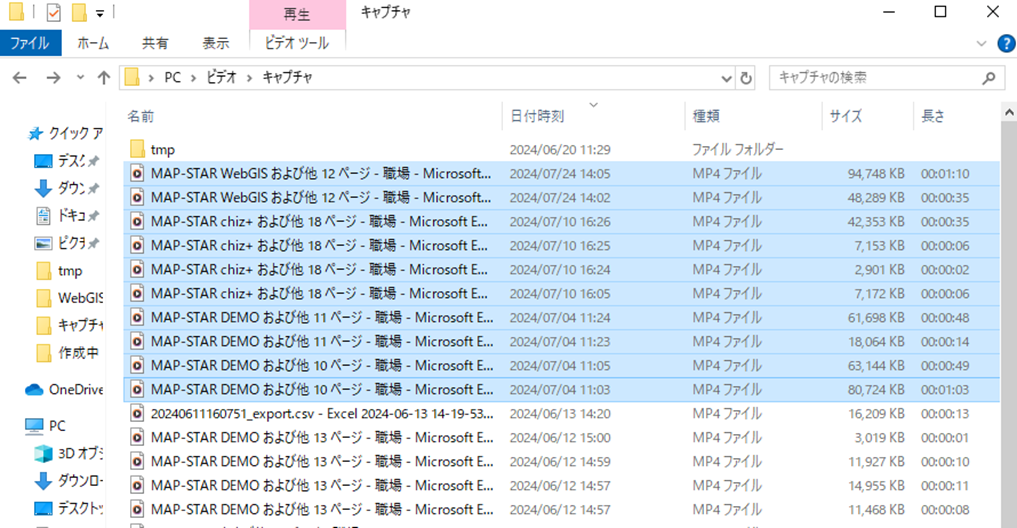Screen dimensions: 1017x528
Task: Open address bar history dropdown
Action: (x=726, y=78)
